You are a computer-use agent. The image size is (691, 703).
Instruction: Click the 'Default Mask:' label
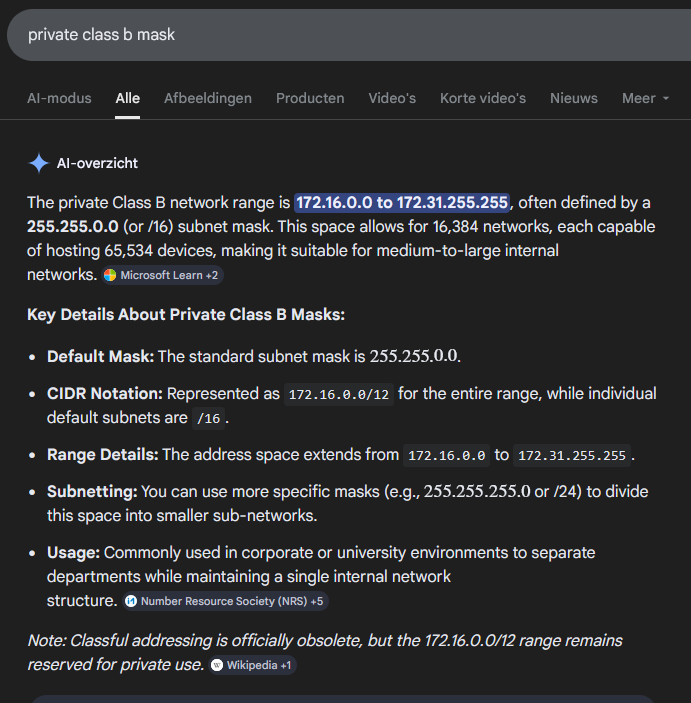point(100,356)
